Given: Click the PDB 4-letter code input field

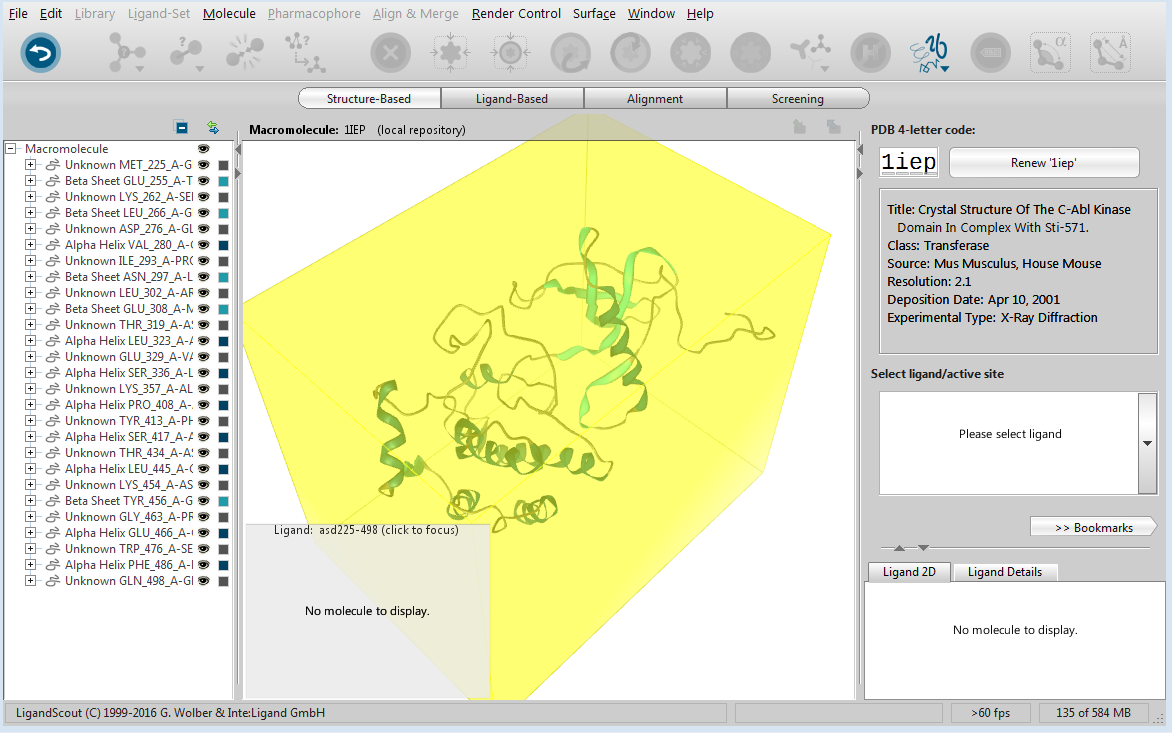Looking at the screenshot, I should coord(908,162).
